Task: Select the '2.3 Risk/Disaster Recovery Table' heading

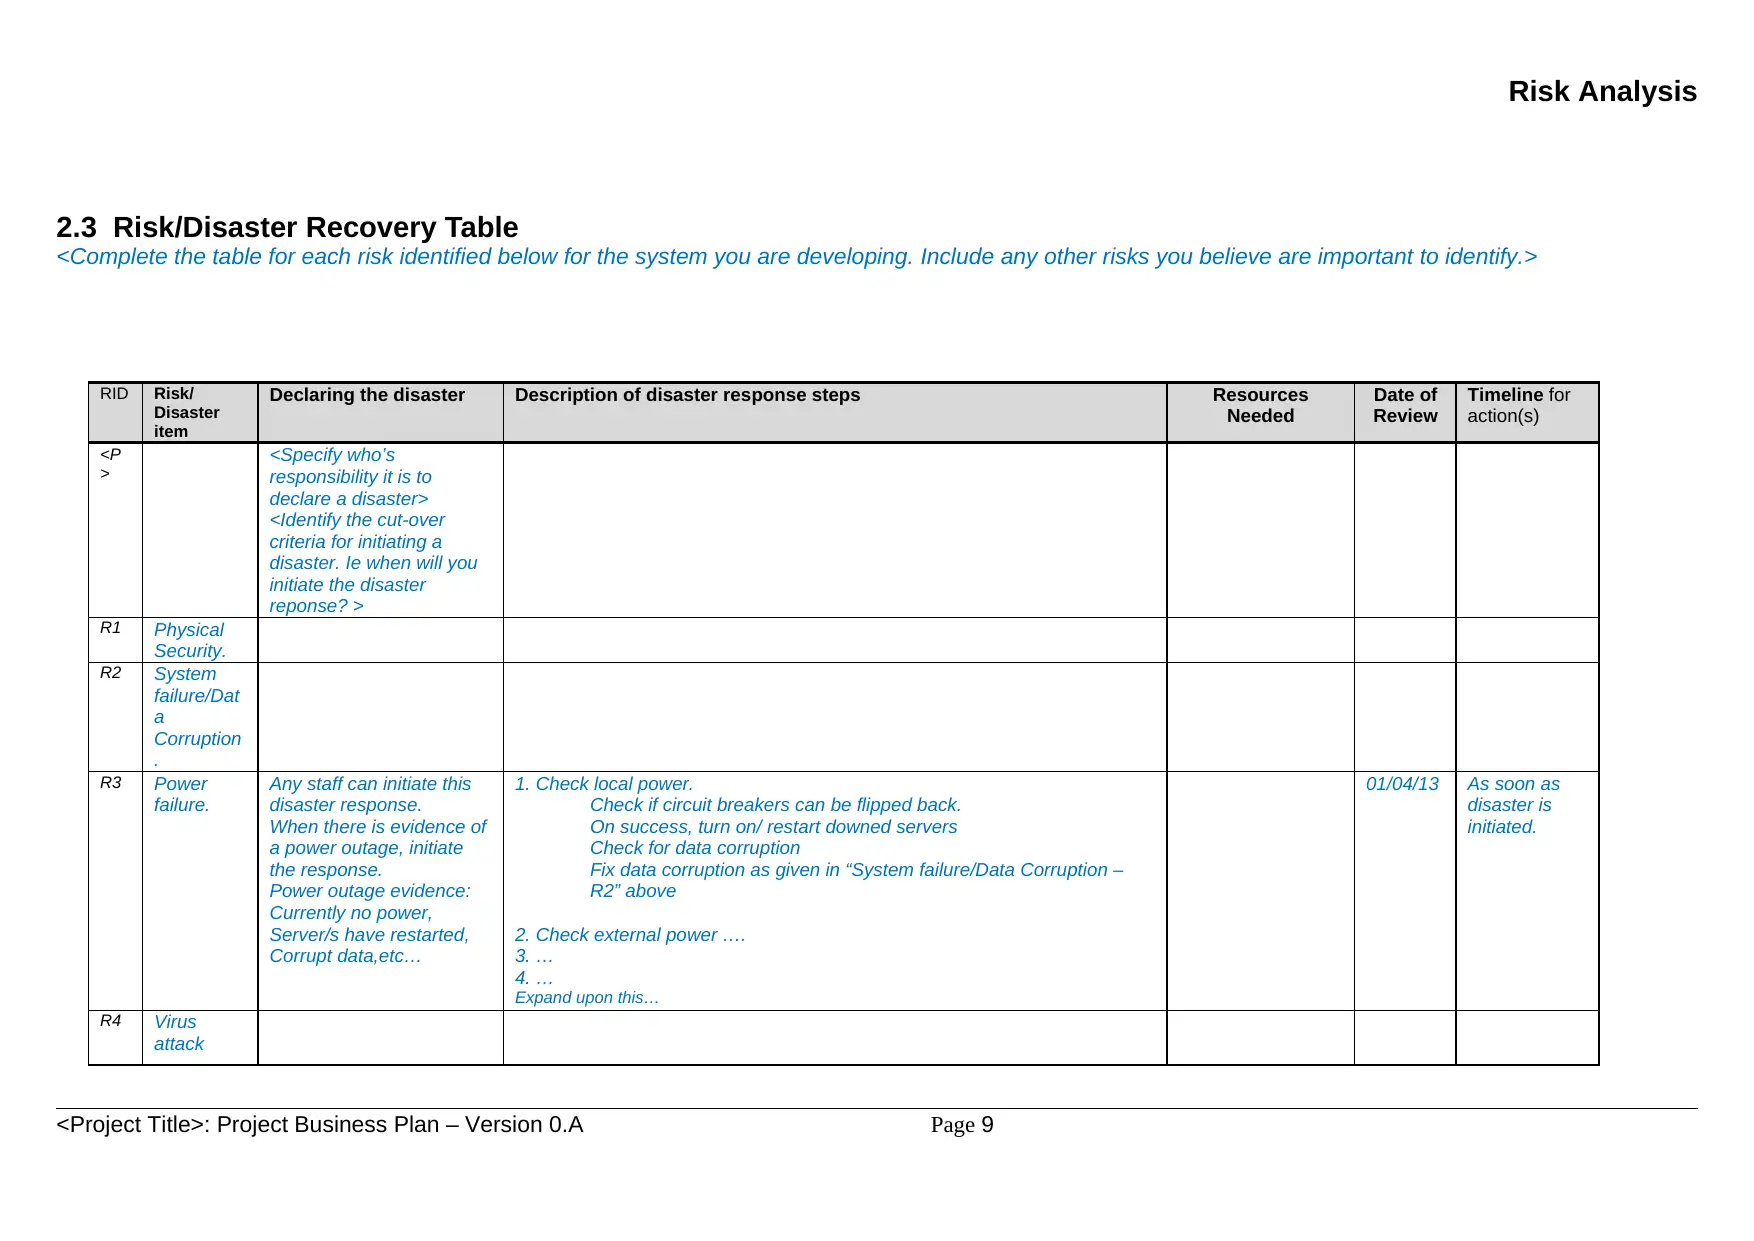Action: pos(287,227)
